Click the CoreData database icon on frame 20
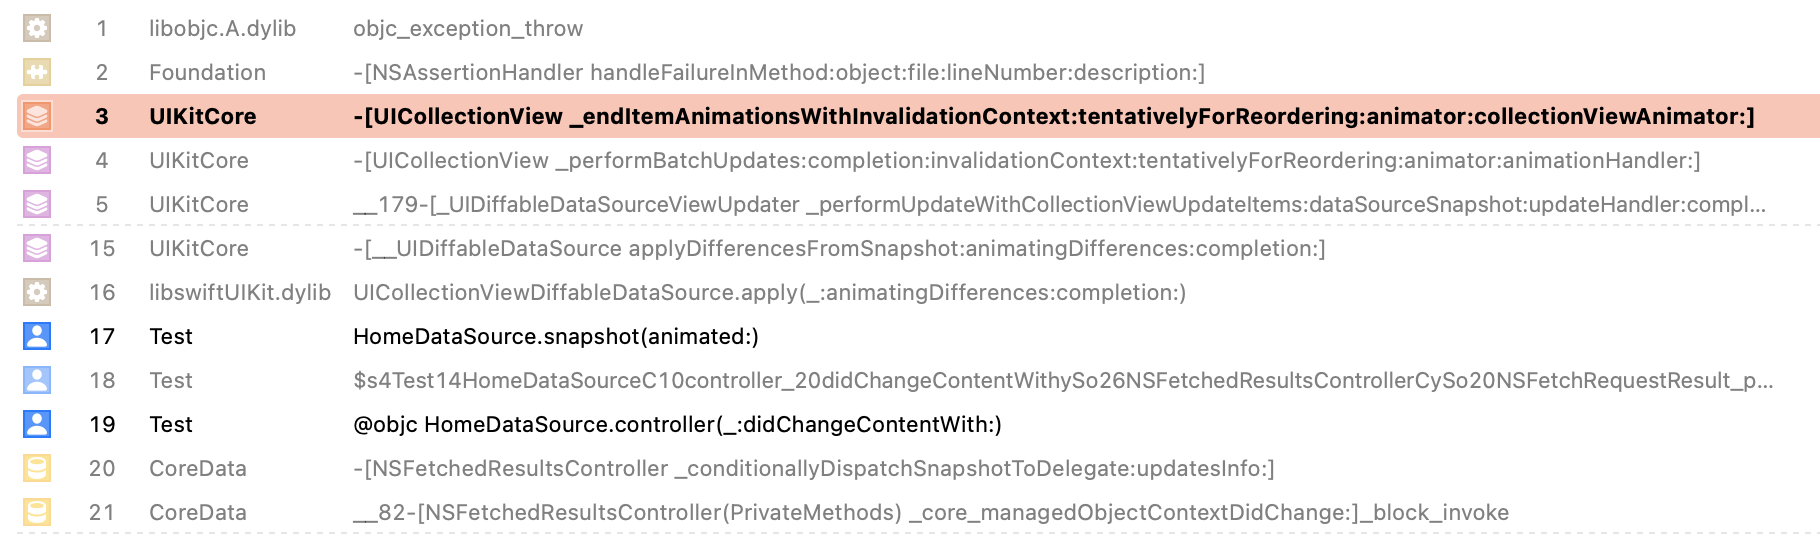Image resolution: width=1820 pixels, height=536 pixels. coord(37,468)
